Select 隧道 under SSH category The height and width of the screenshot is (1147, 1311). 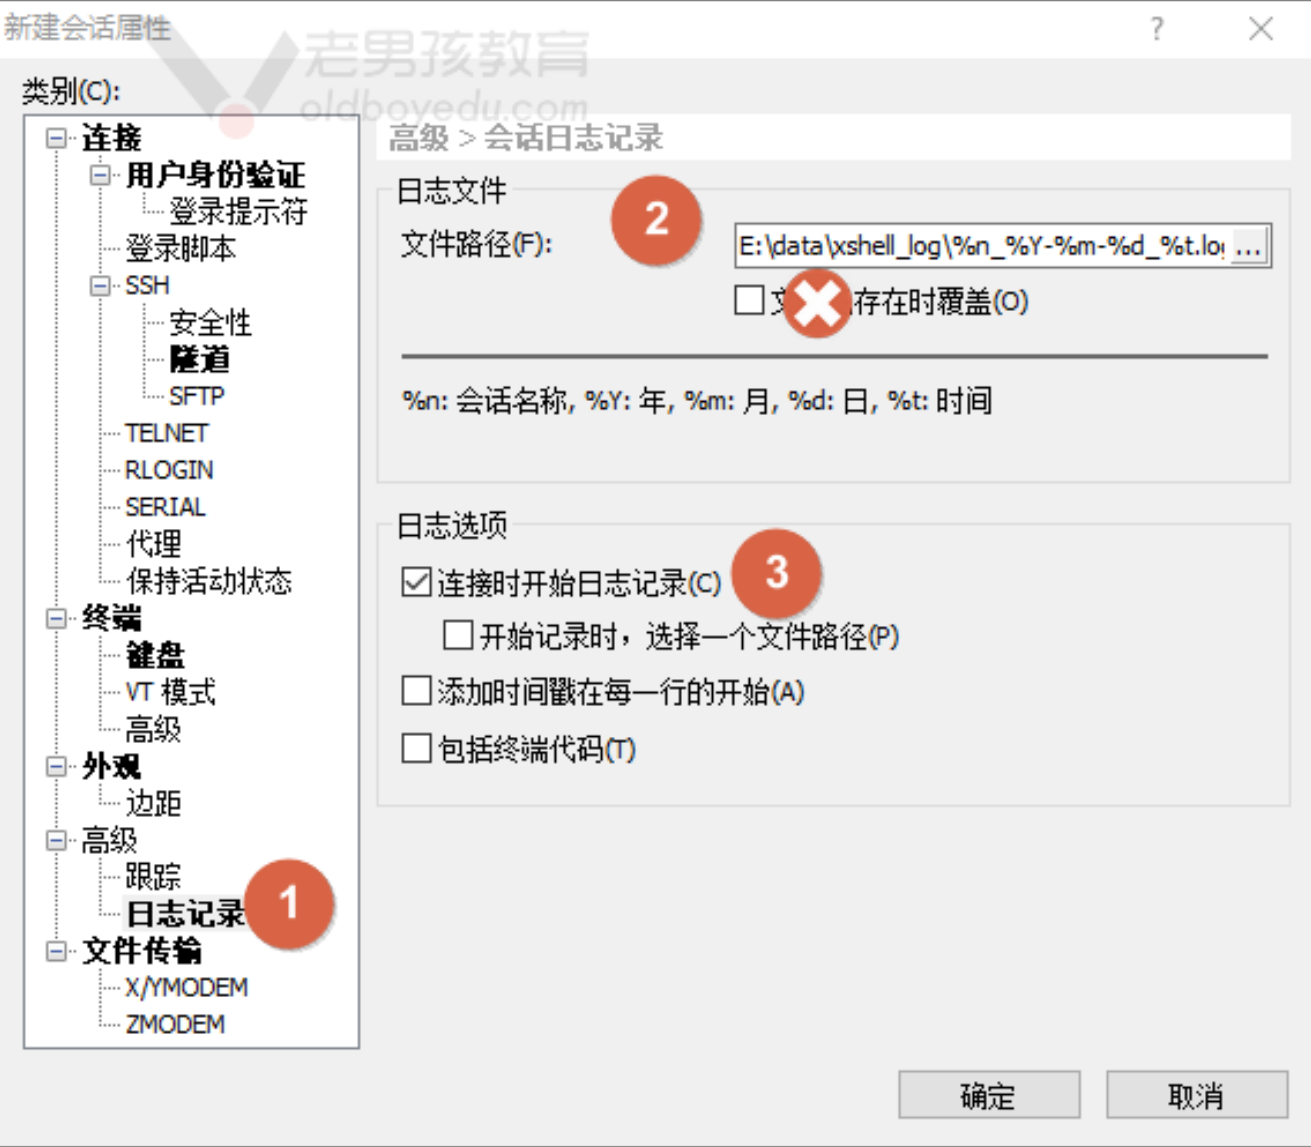[199, 359]
